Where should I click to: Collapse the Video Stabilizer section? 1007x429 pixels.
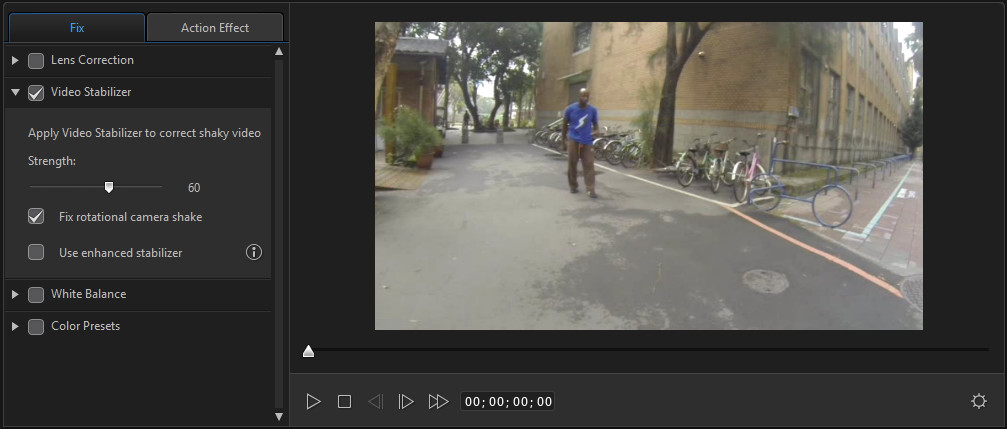click(15, 93)
